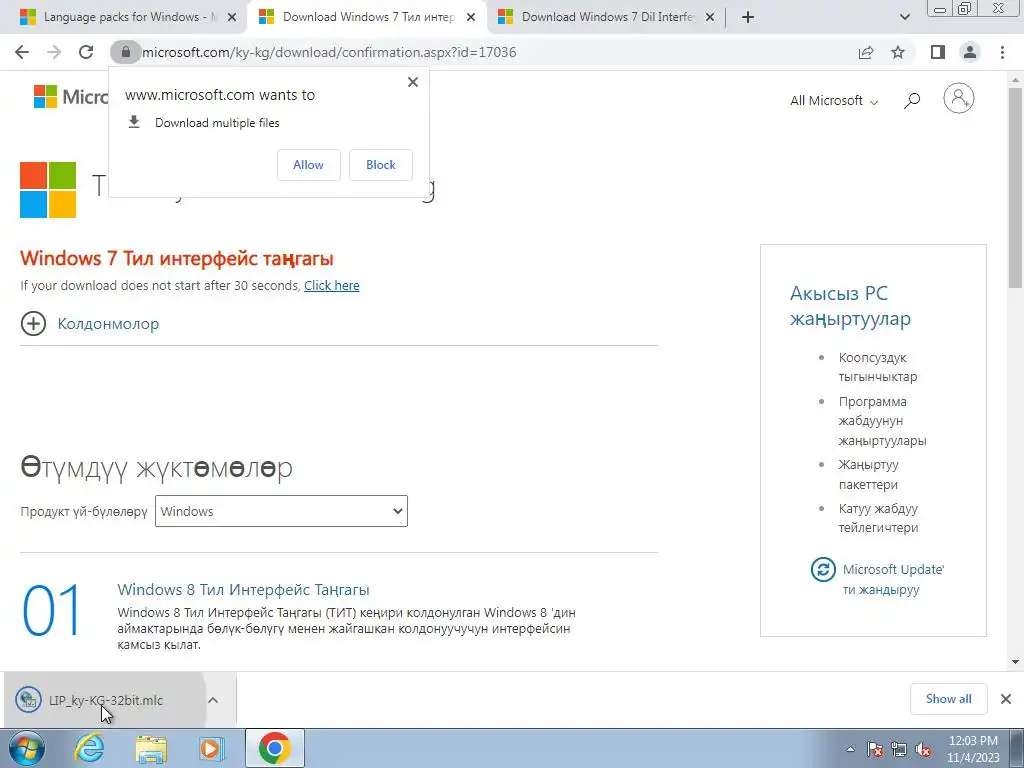The image size is (1024, 768).
Task: Click the Microsoft logo in header
Action: coord(71,97)
